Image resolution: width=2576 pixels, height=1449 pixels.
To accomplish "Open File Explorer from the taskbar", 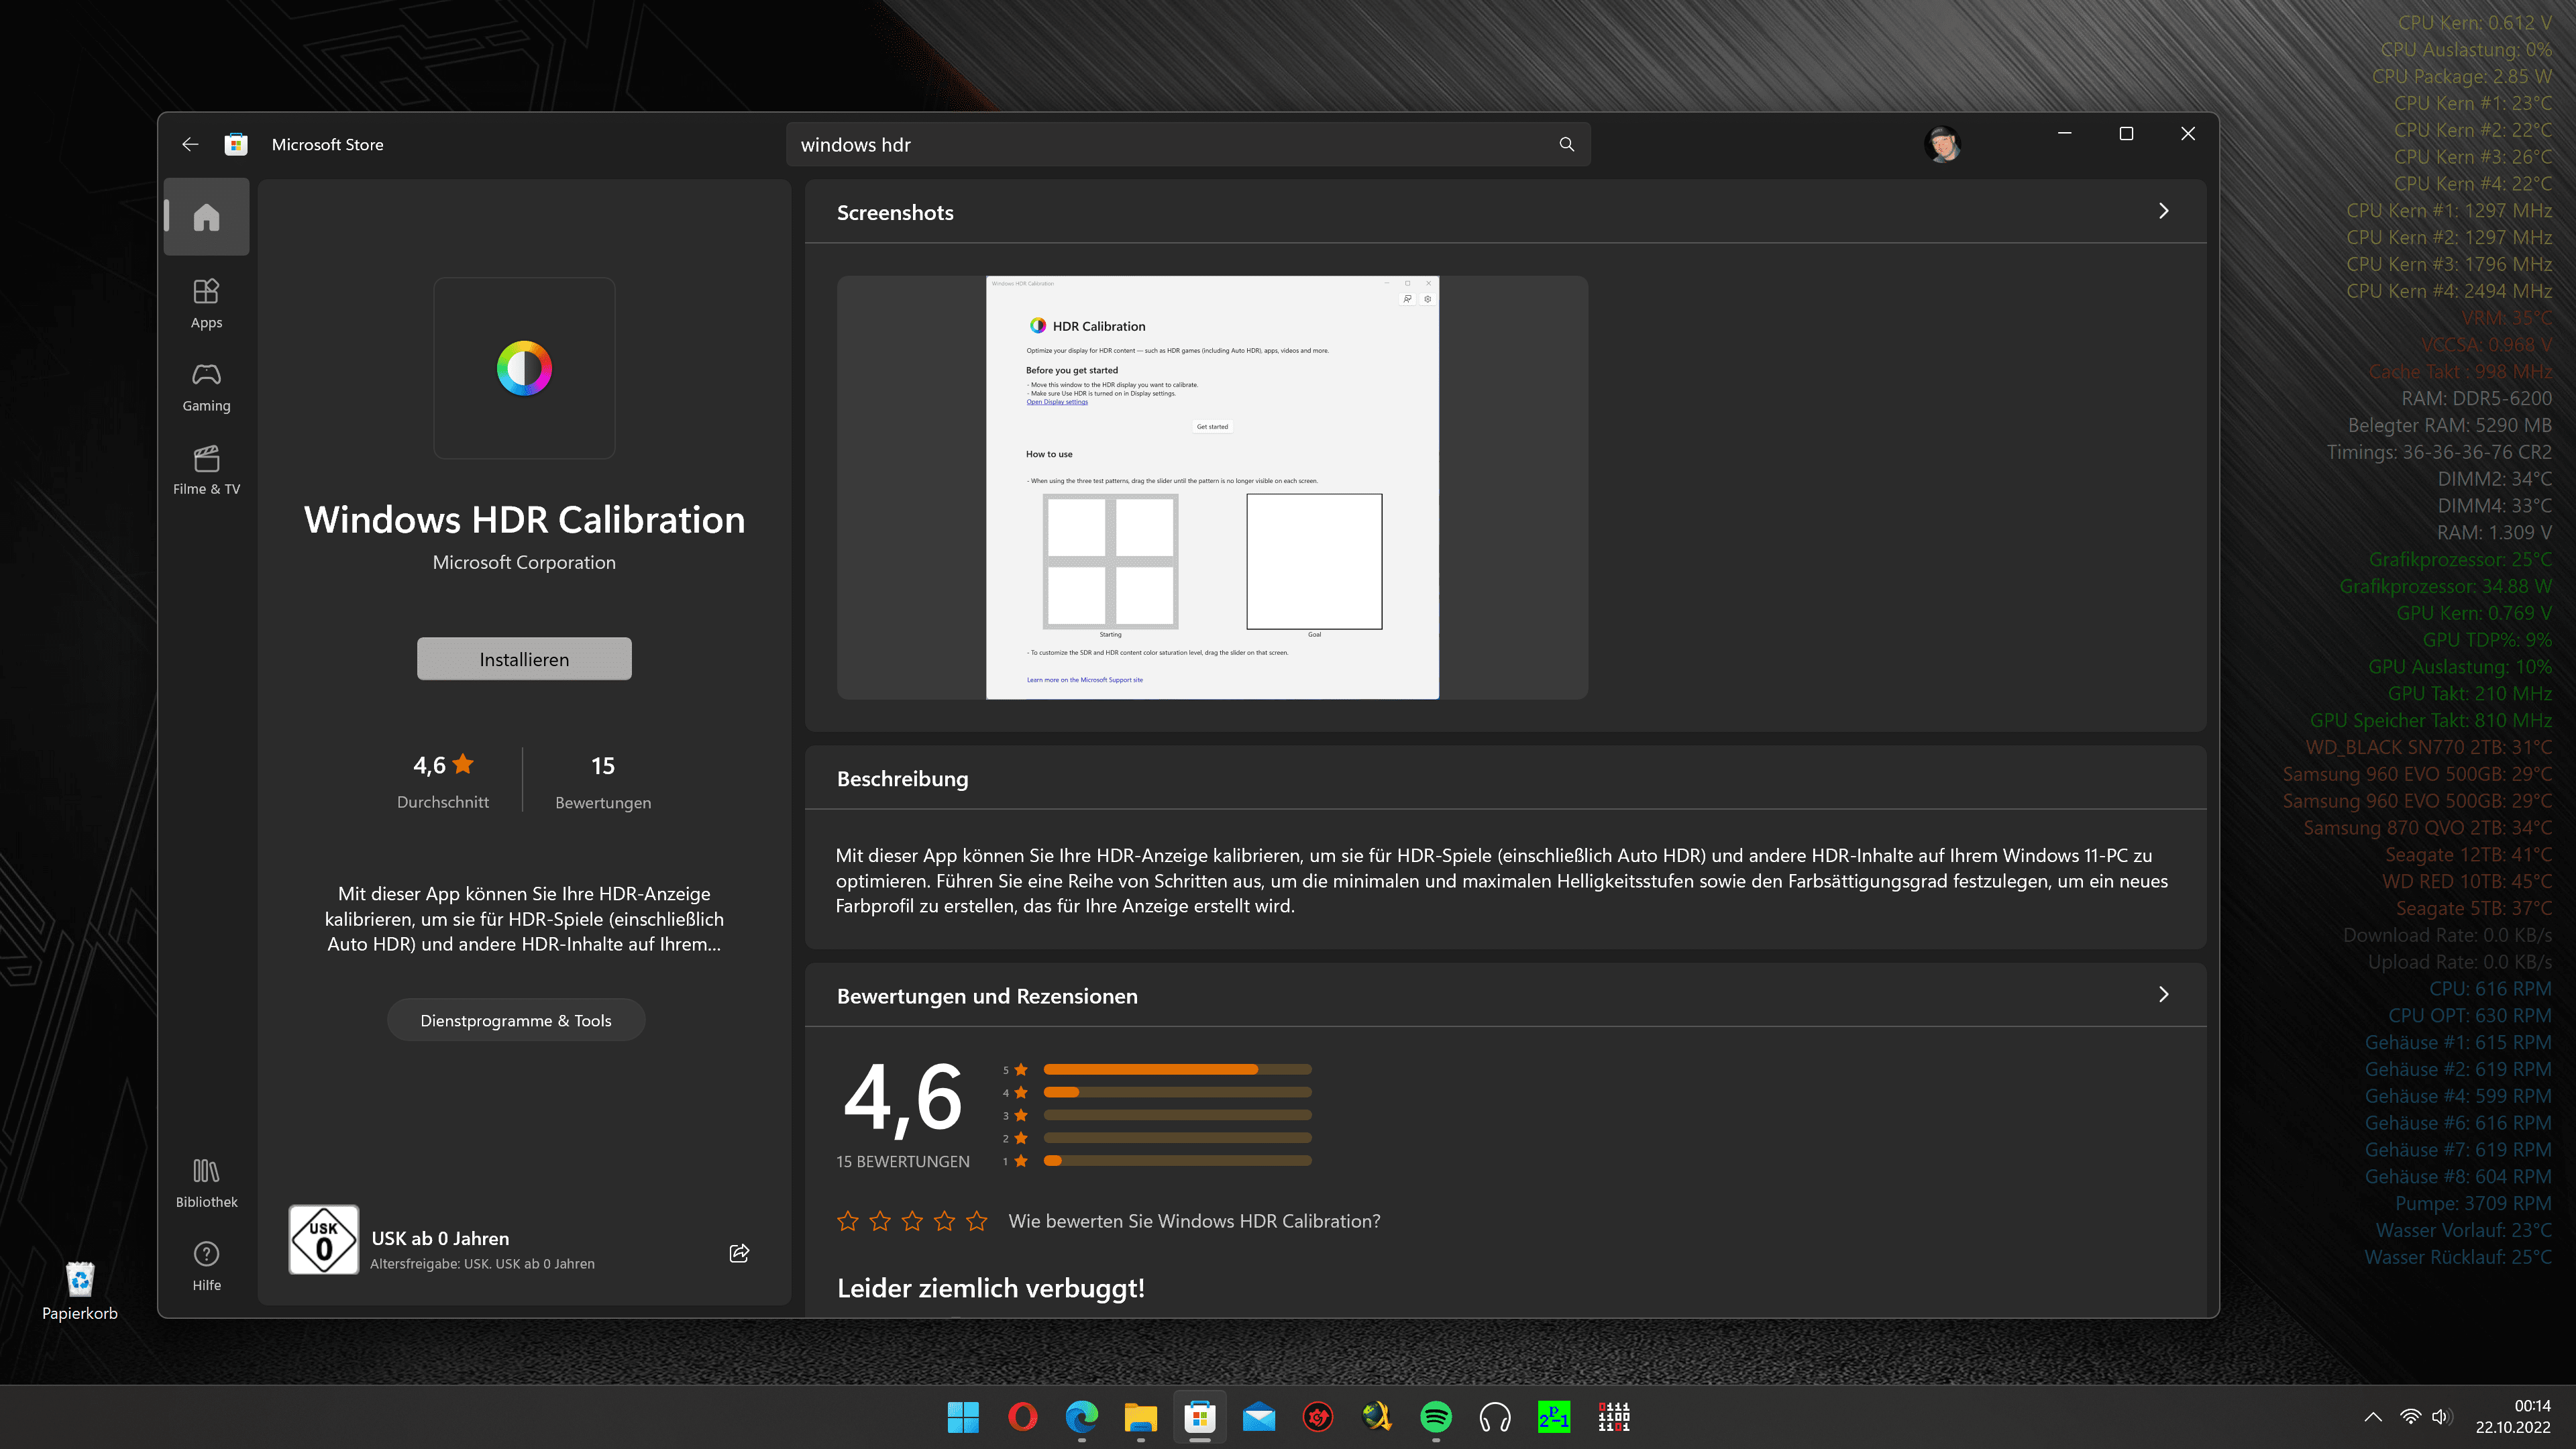I will click(x=1140, y=1417).
